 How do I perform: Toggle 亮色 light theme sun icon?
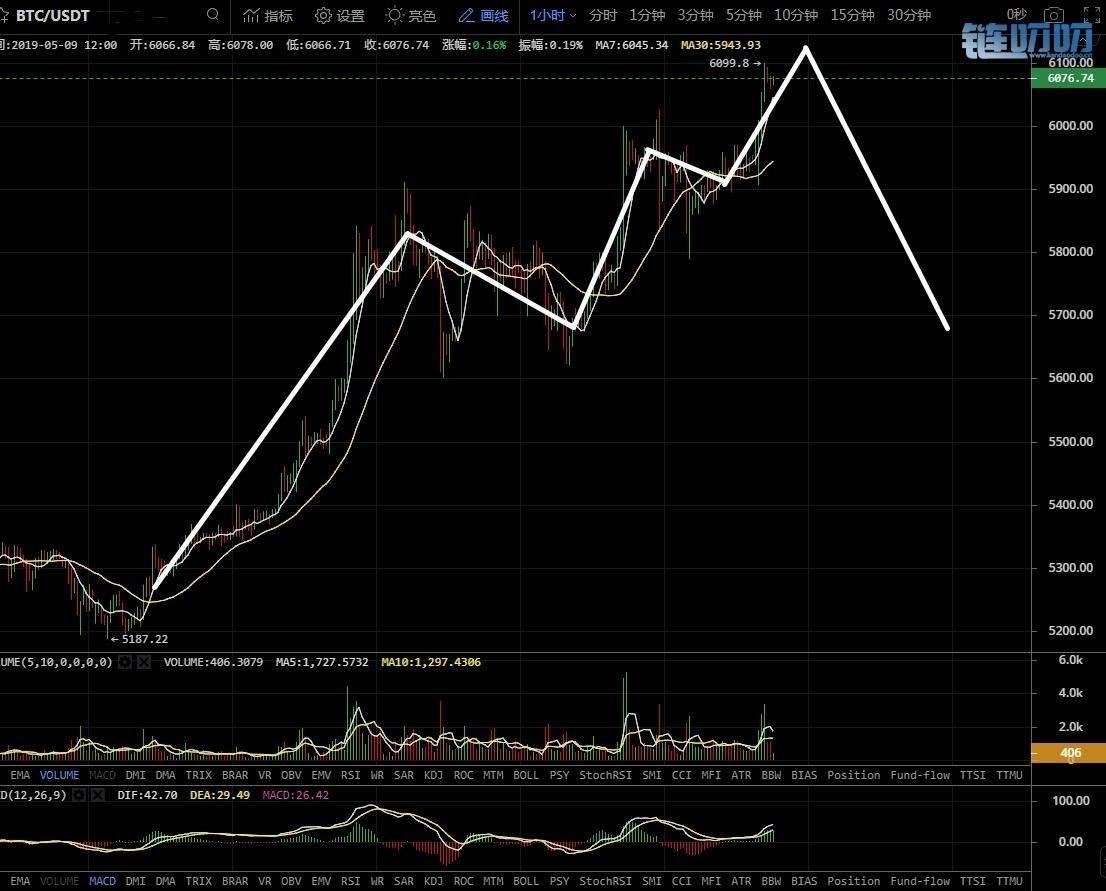click(394, 15)
